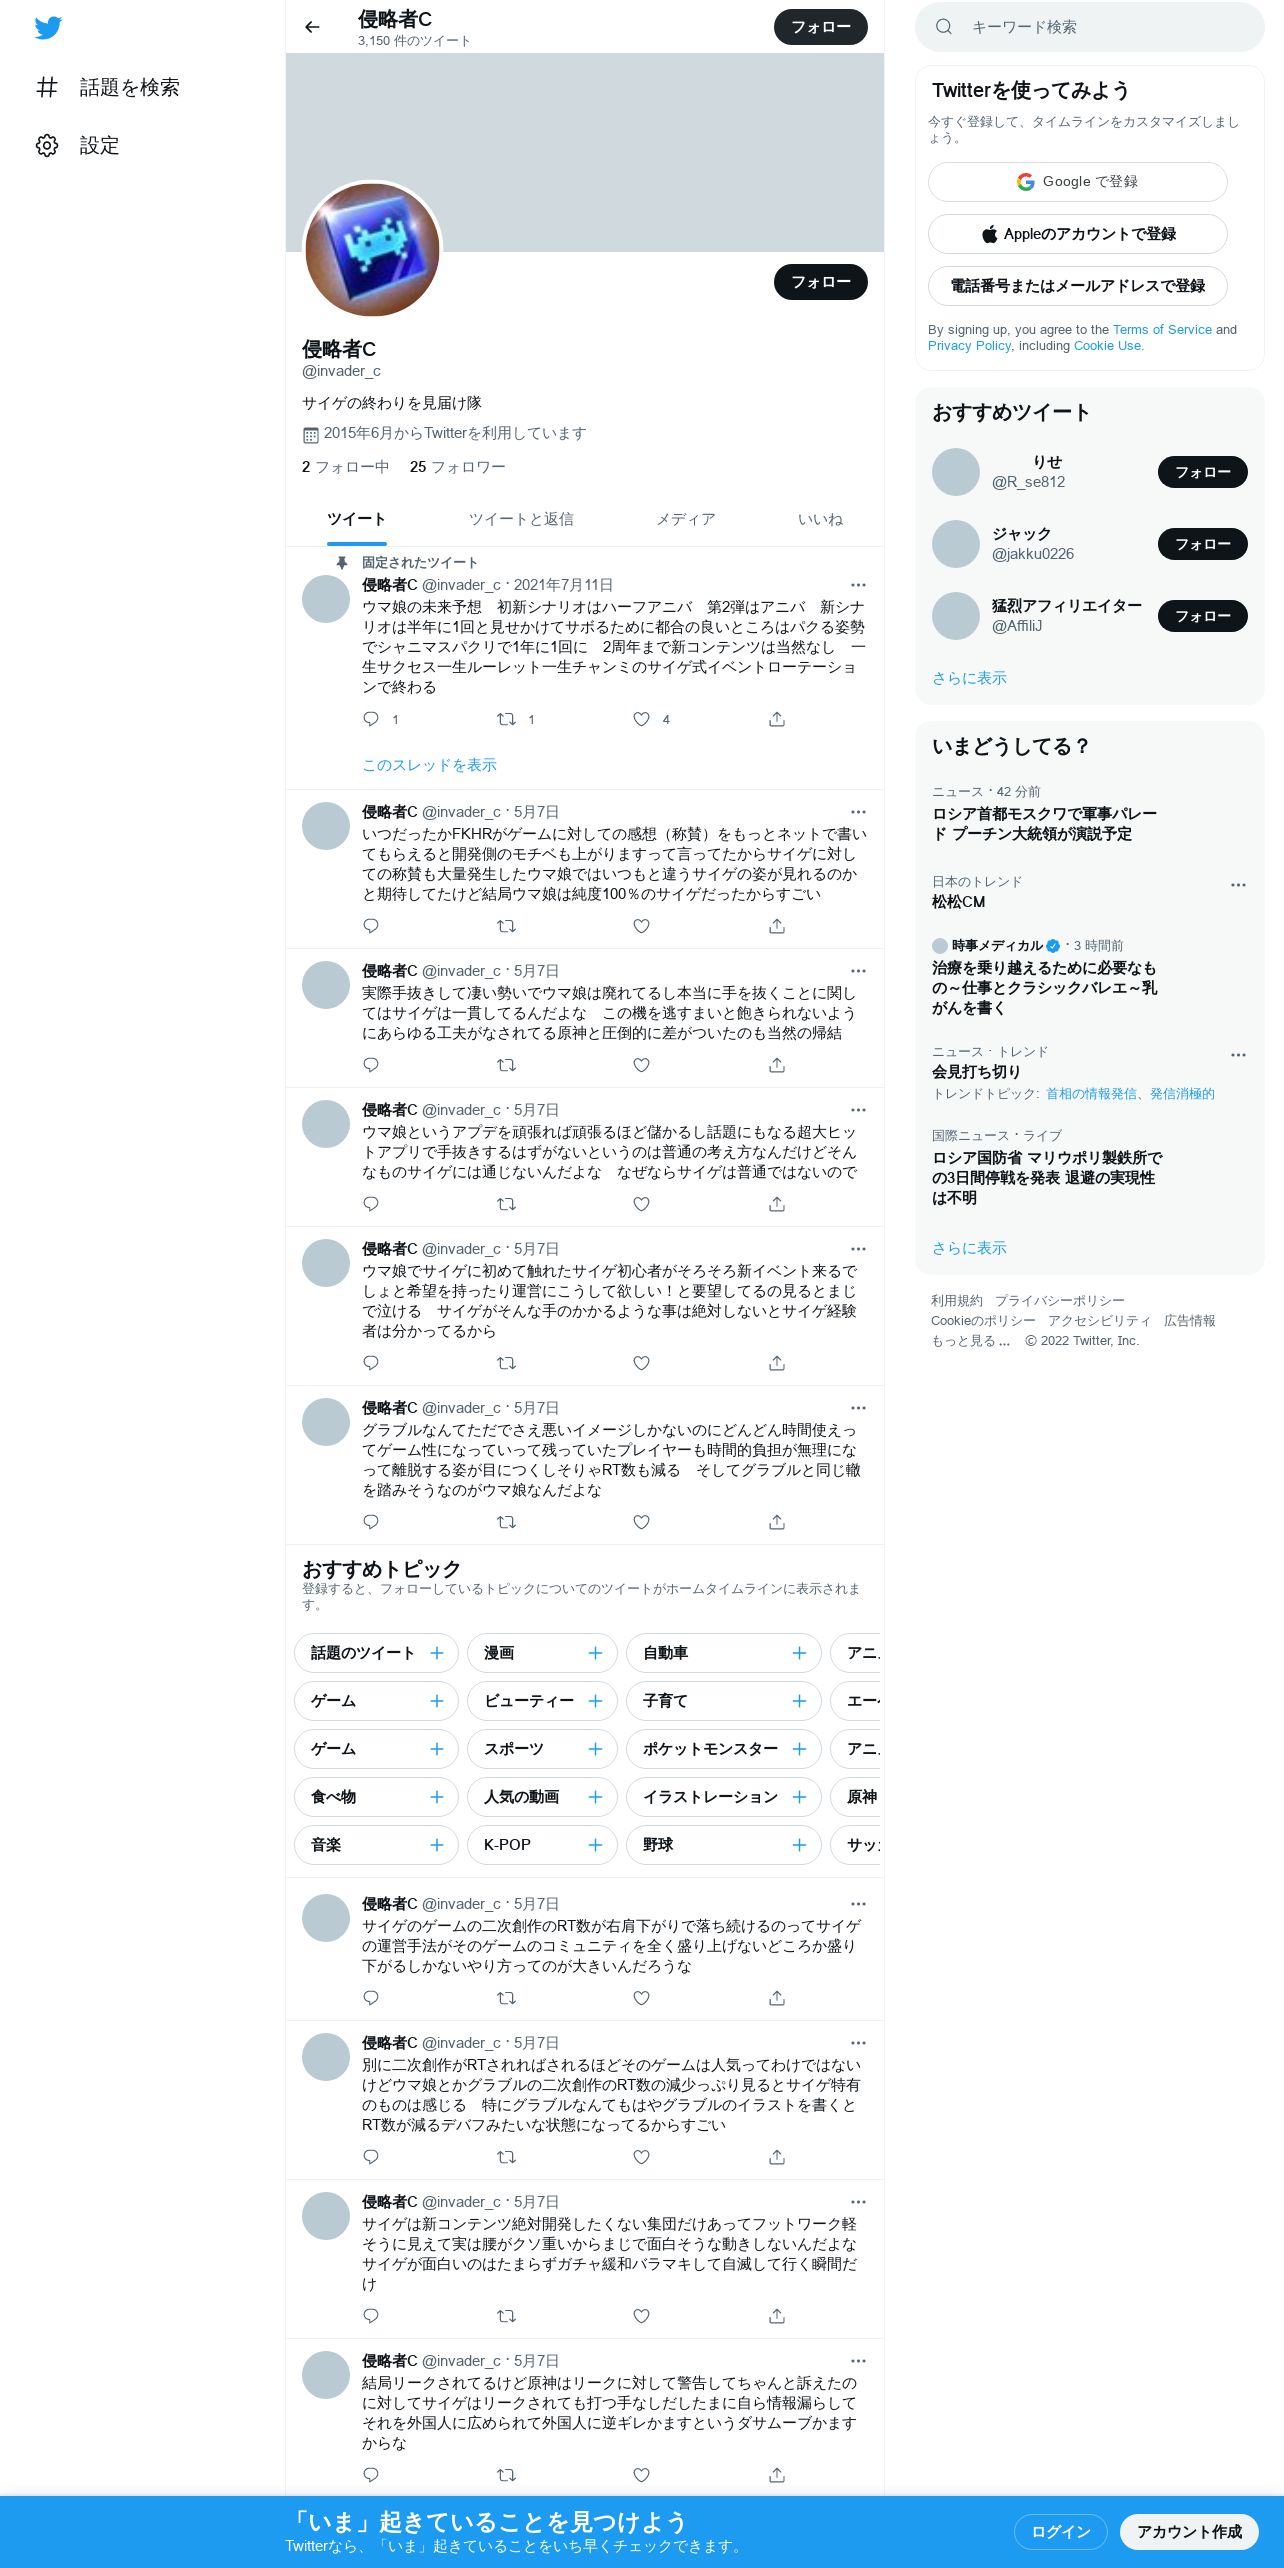
Task: Open 首相の情報発信、発信消極的 trend topic
Action: pos(1130,1094)
